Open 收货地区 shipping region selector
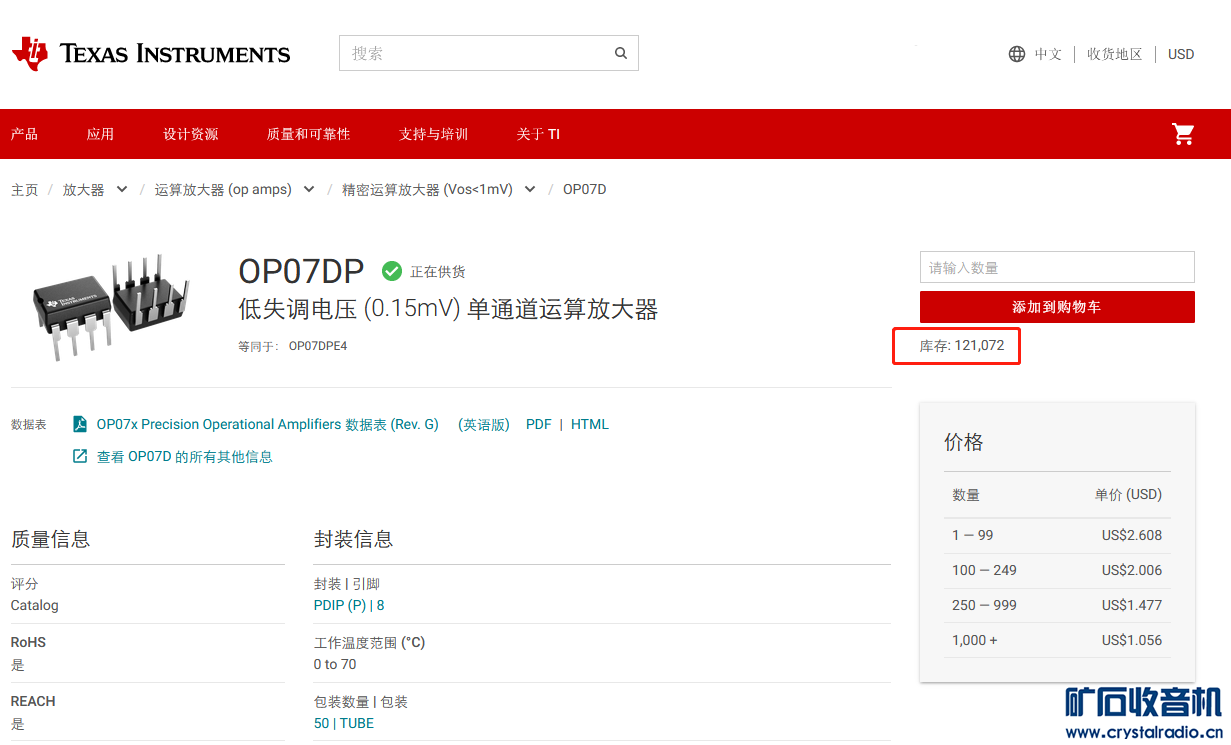 pos(1115,54)
